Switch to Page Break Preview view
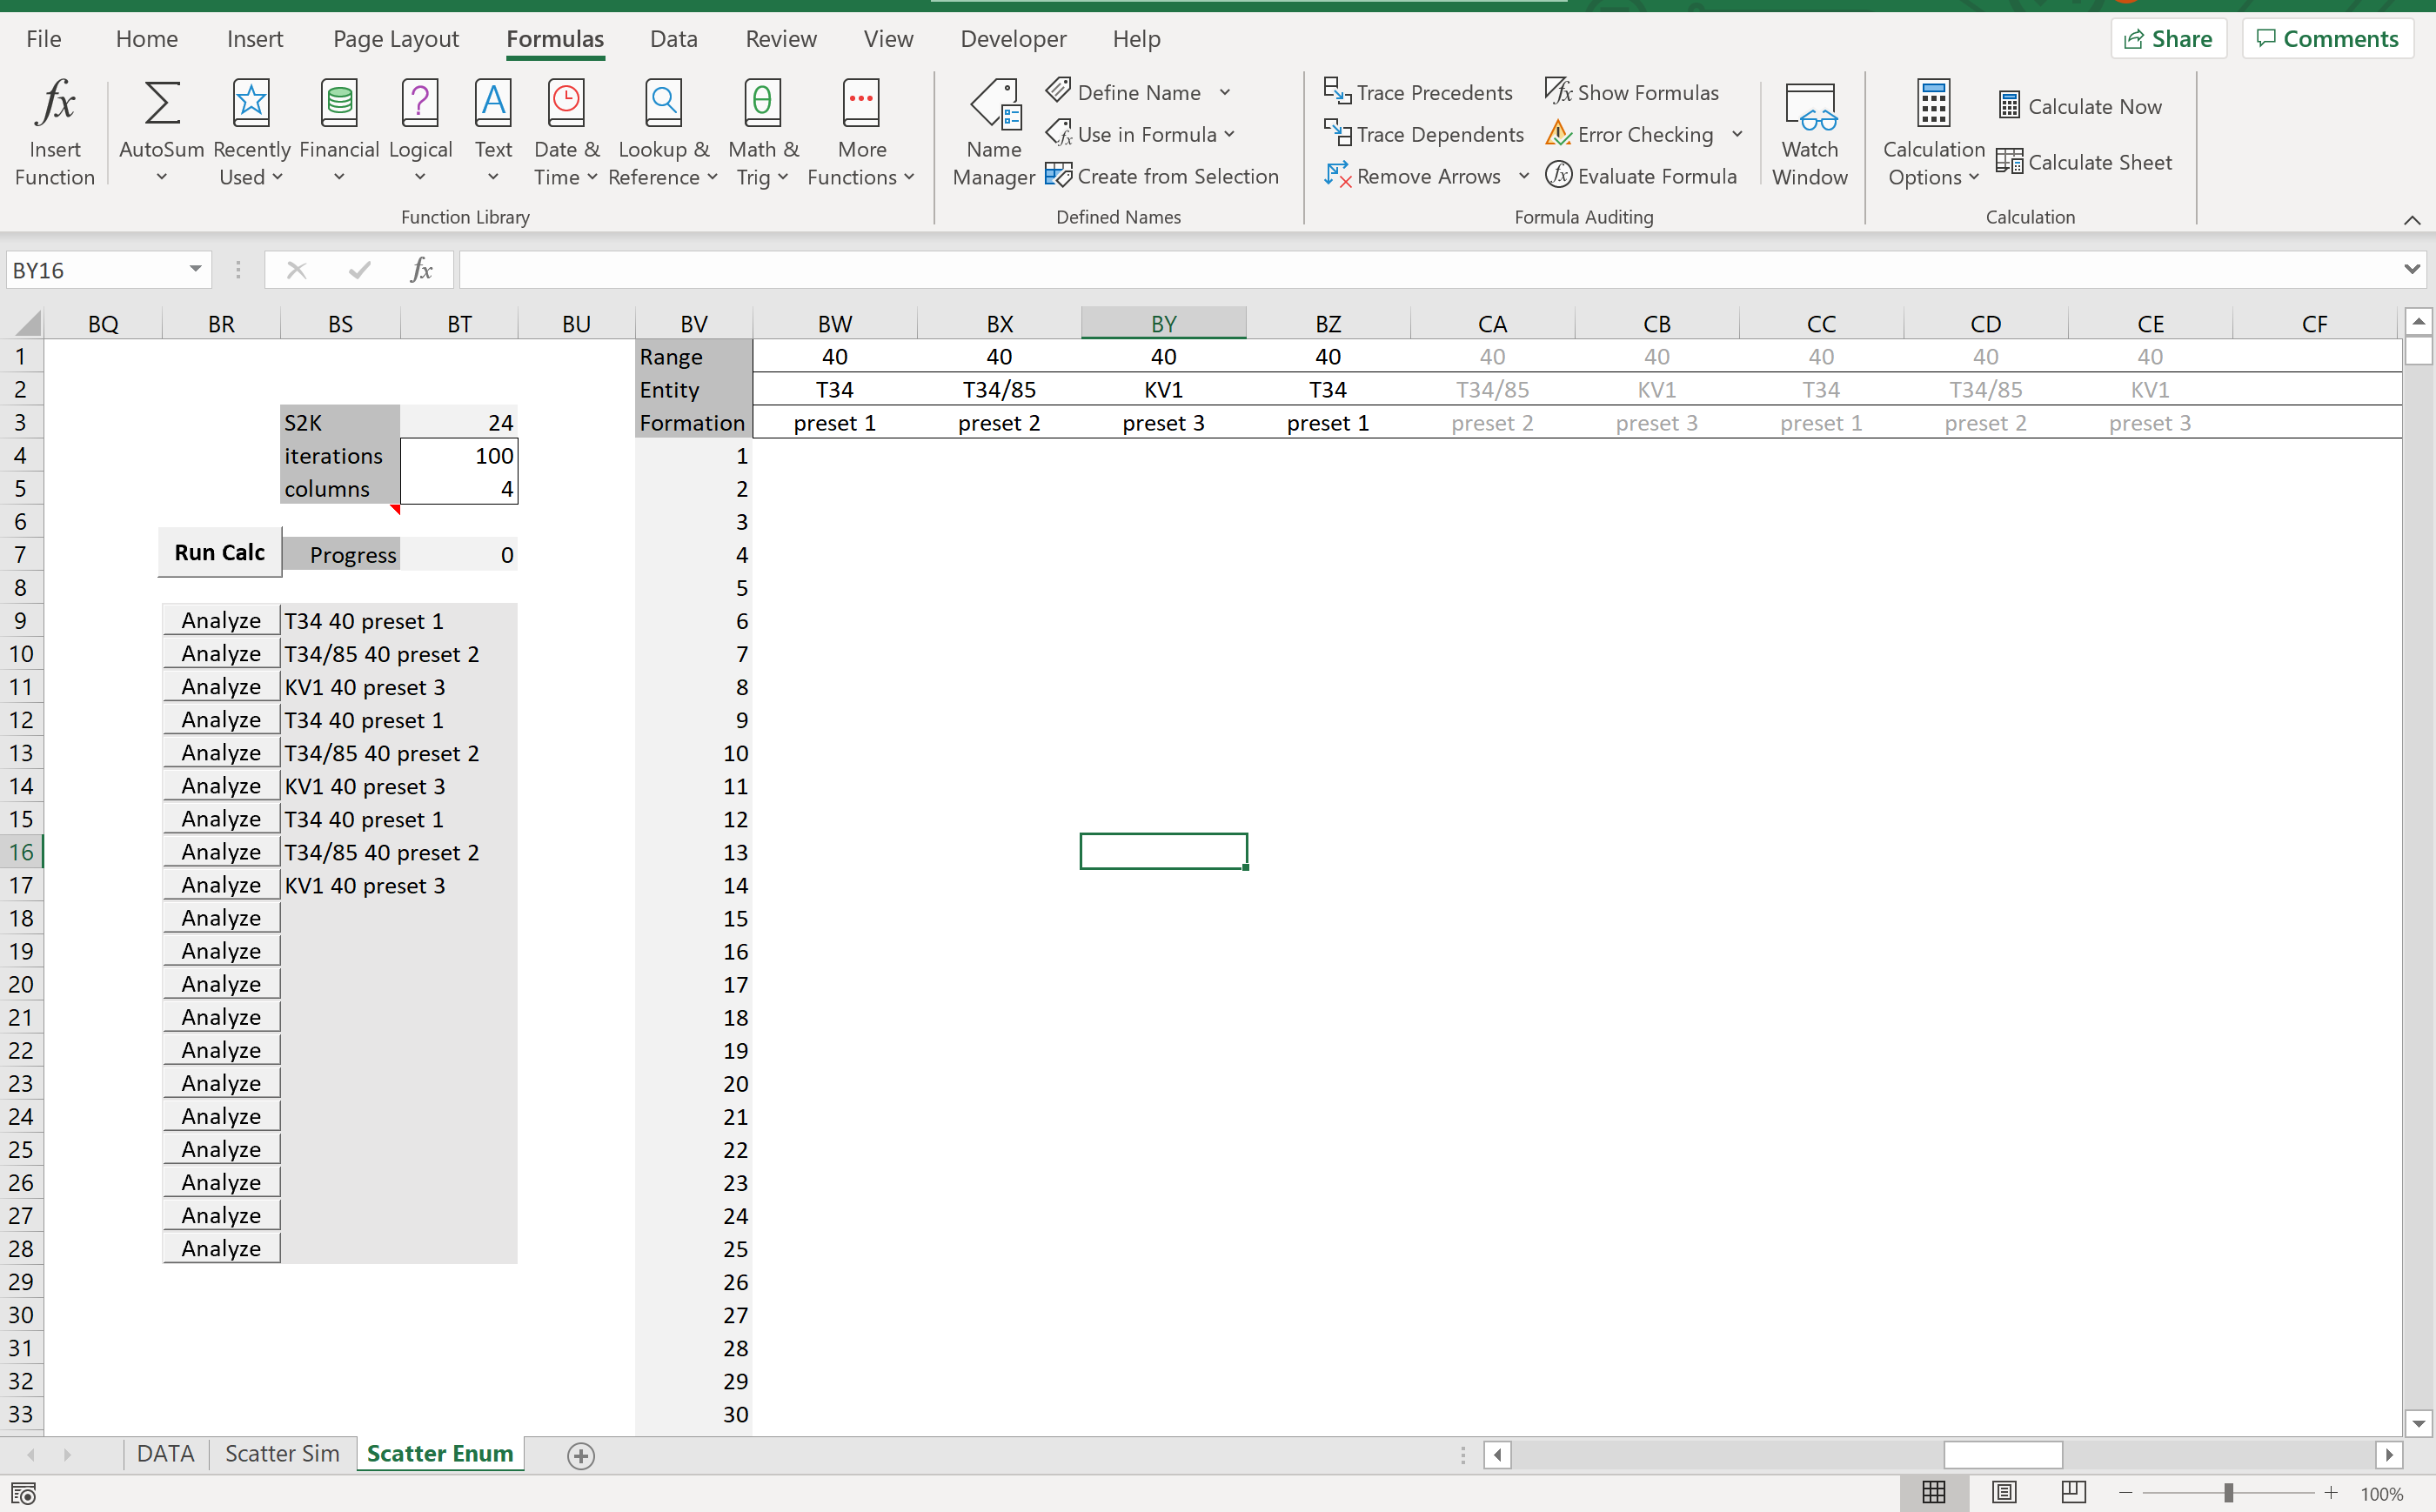This screenshot has height=1512, width=2436. coord(2073,1492)
